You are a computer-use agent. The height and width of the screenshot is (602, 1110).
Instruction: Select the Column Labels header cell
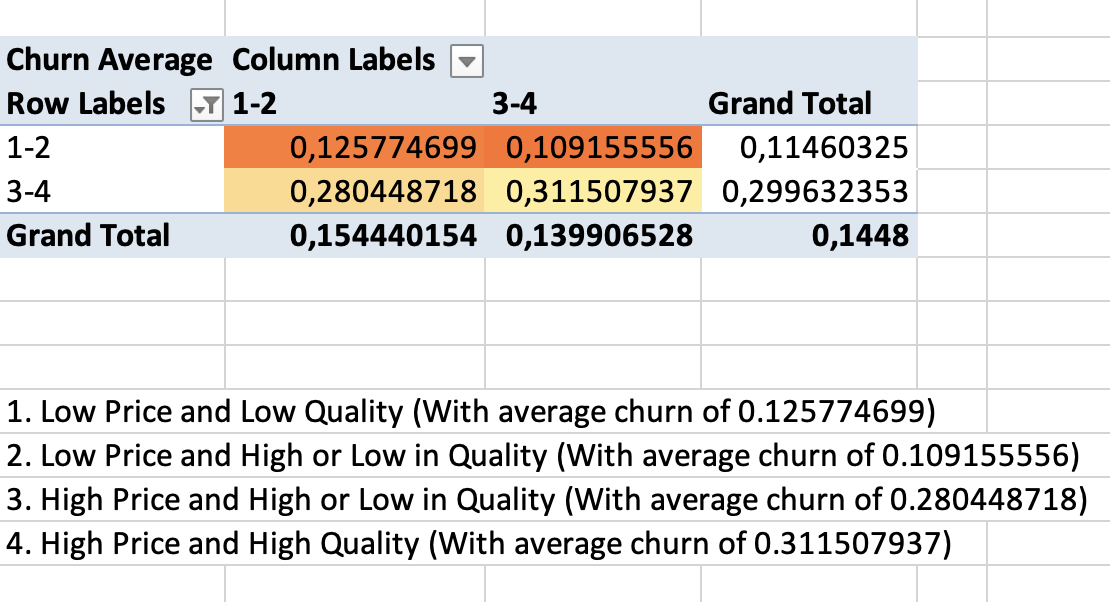point(357,59)
